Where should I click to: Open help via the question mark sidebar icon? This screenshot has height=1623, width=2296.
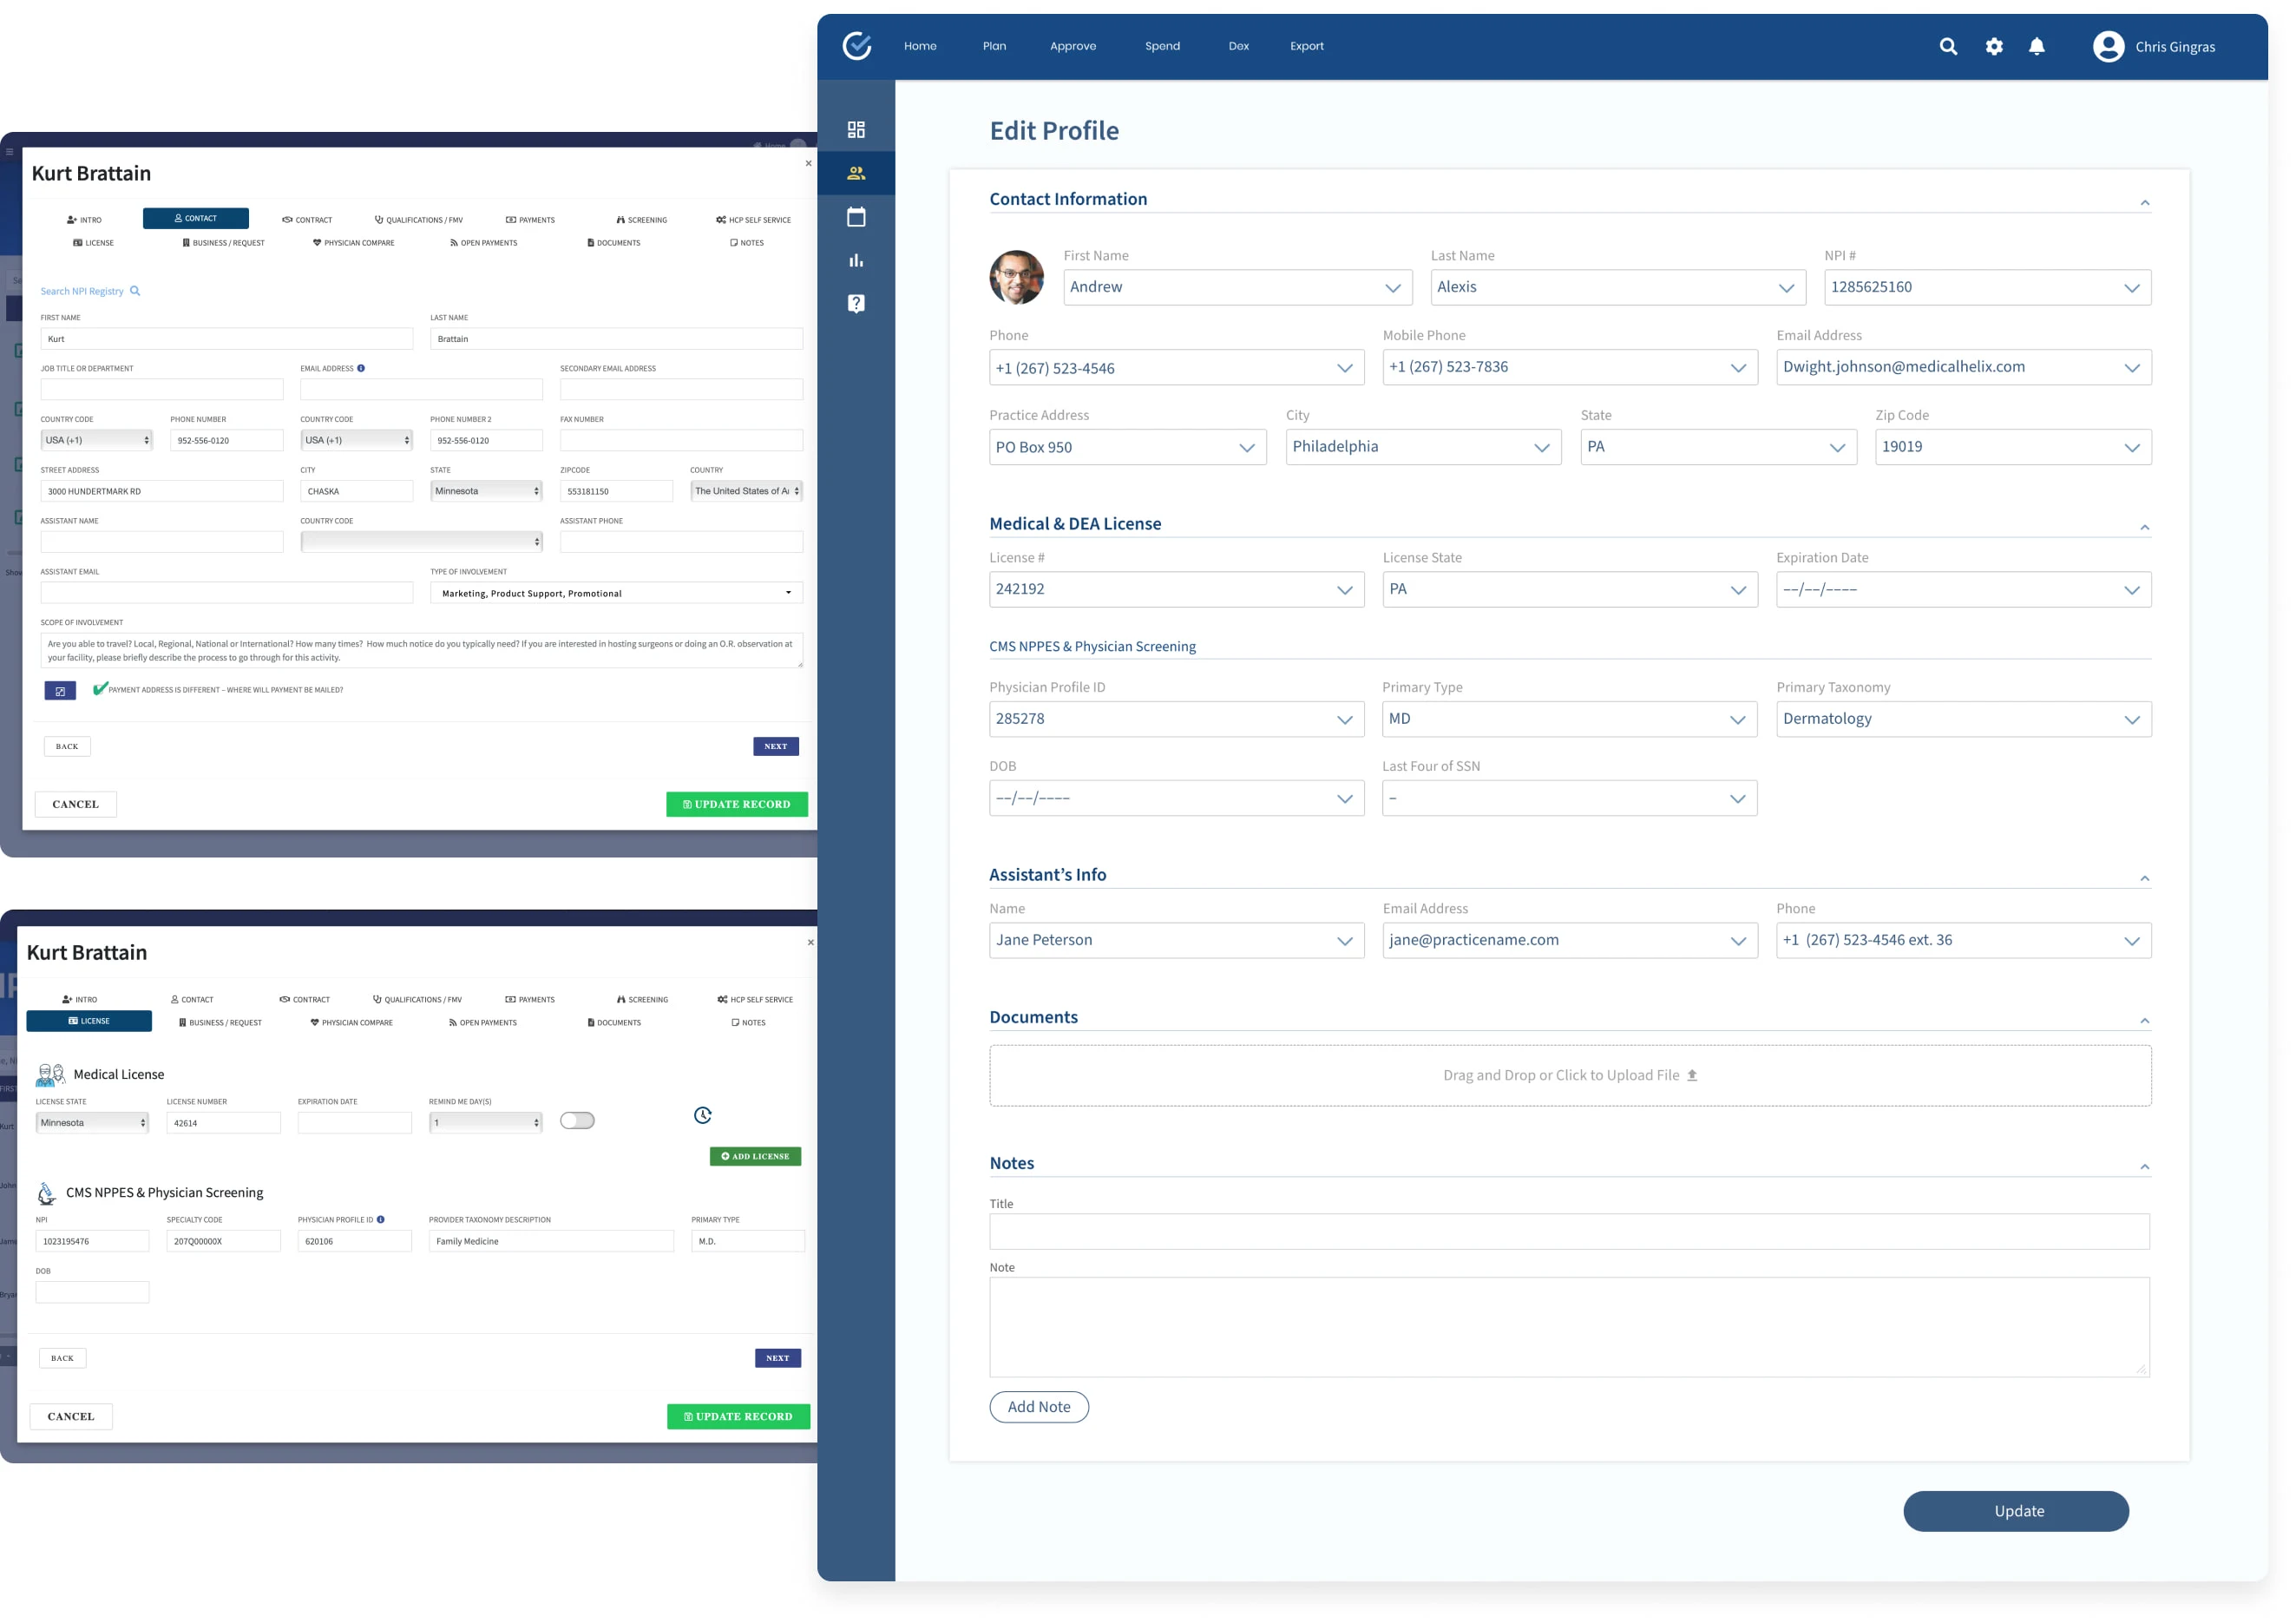click(856, 303)
